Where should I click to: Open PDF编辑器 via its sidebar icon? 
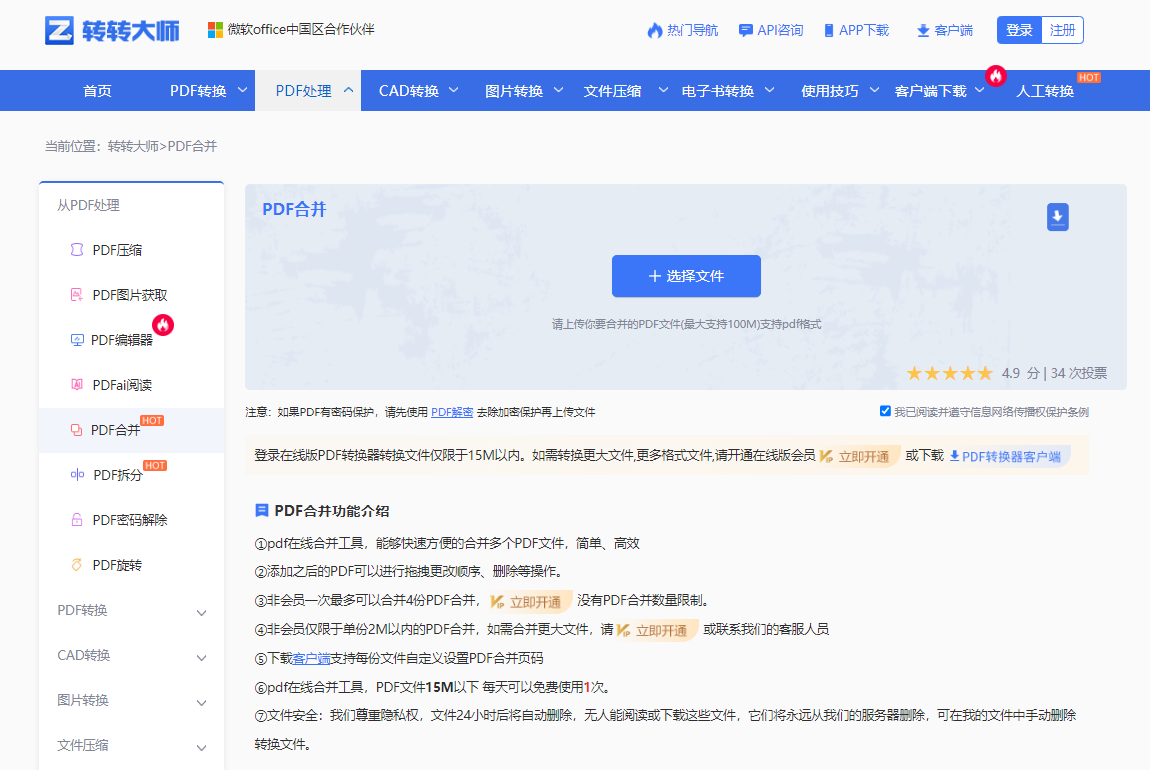(78, 339)
